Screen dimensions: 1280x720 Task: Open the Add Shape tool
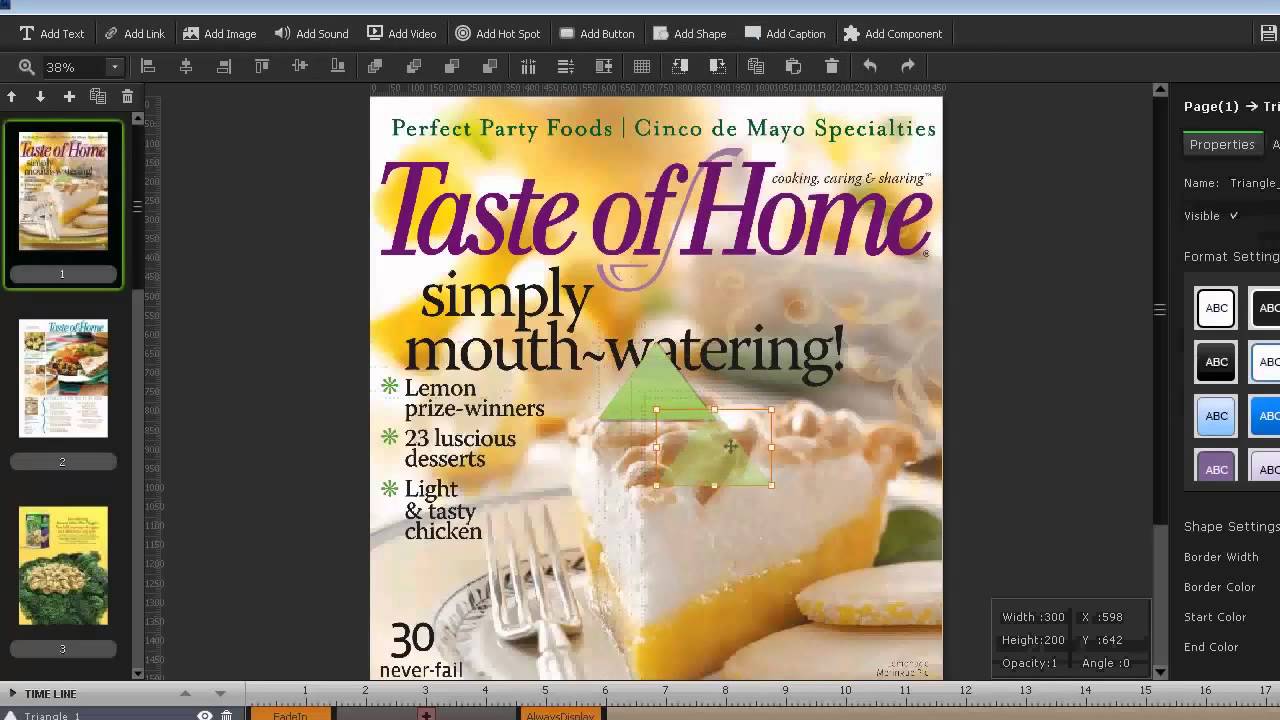[689, 33]
